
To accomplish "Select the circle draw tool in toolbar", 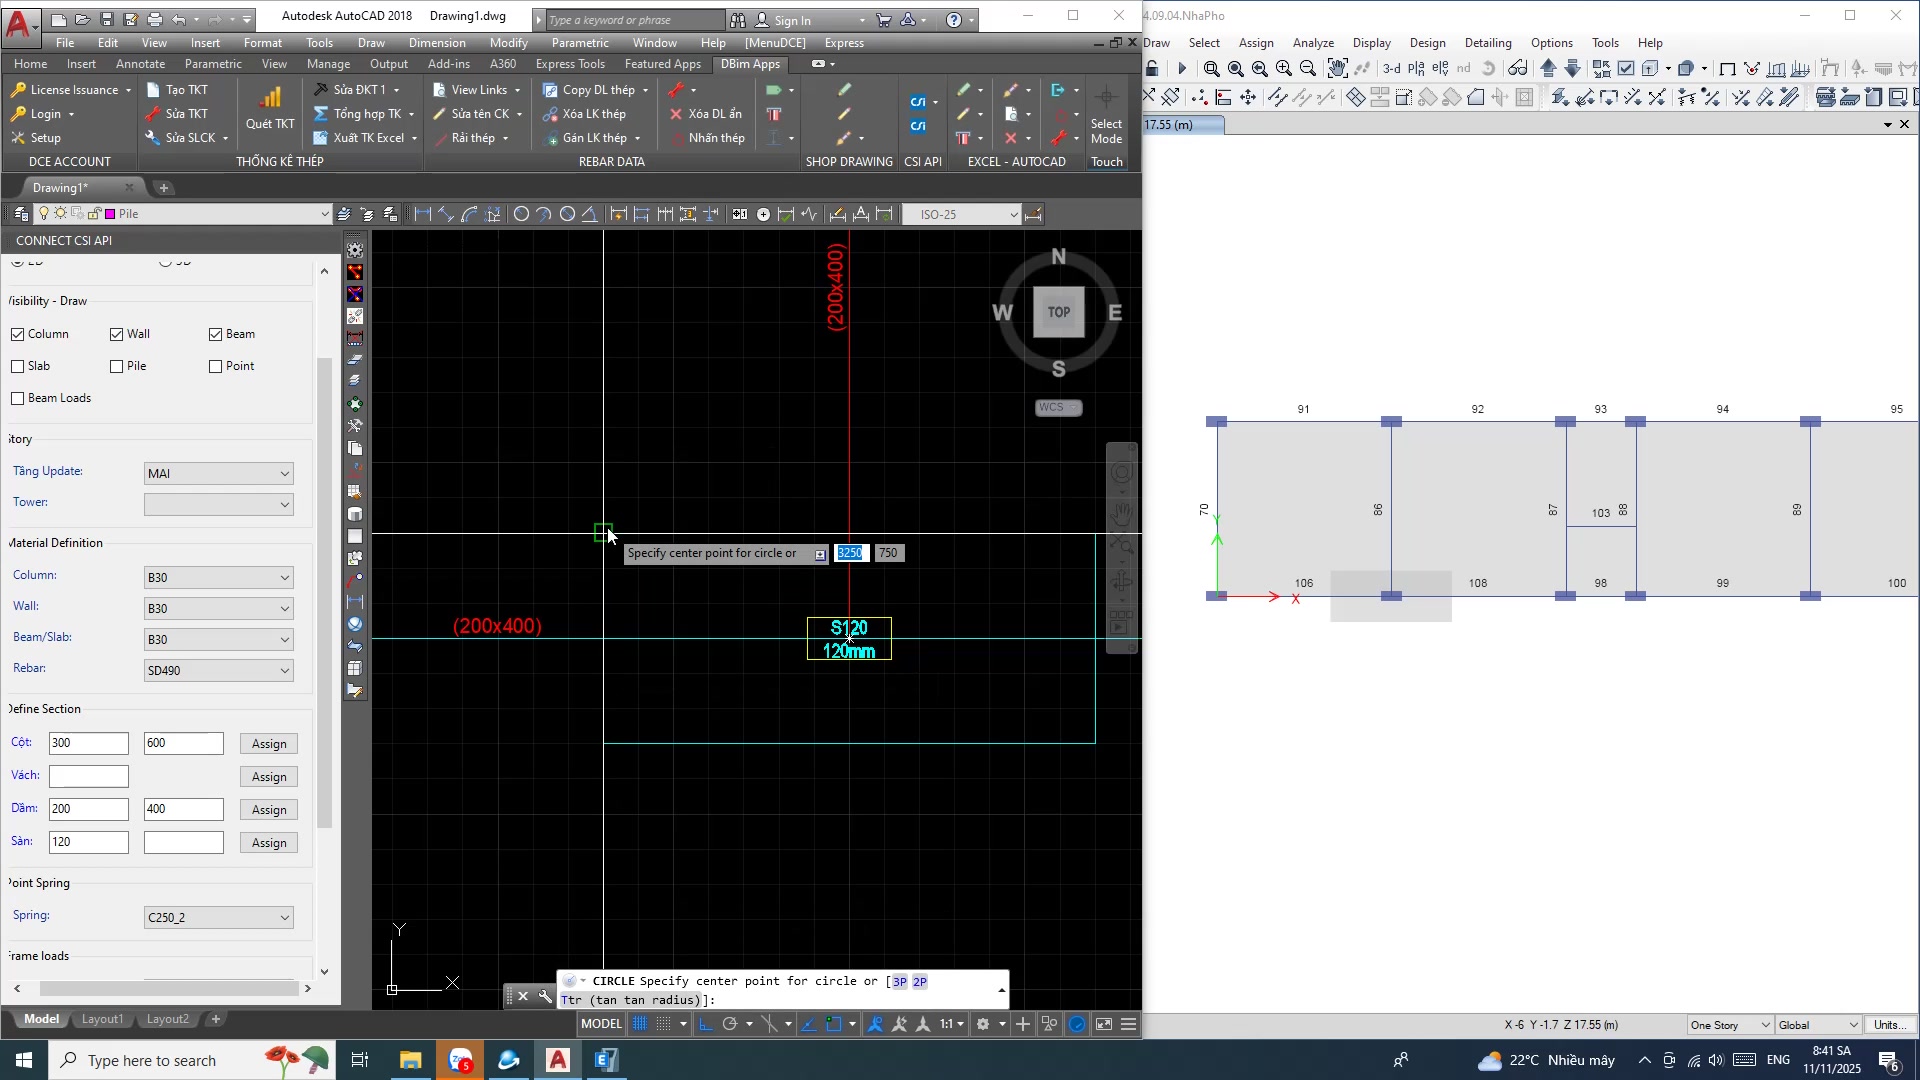I will (x=521, y=214).
